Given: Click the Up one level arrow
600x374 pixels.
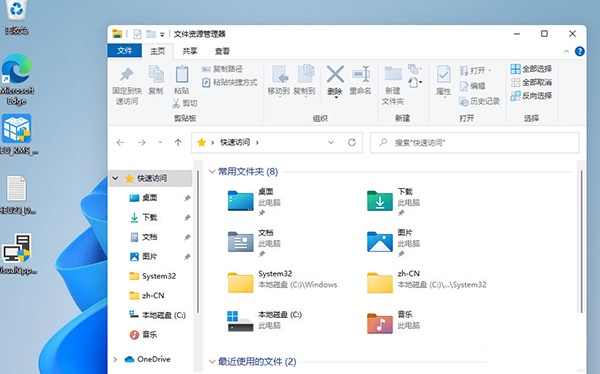Looking at the screenshot, I should [x=178, y=142].
